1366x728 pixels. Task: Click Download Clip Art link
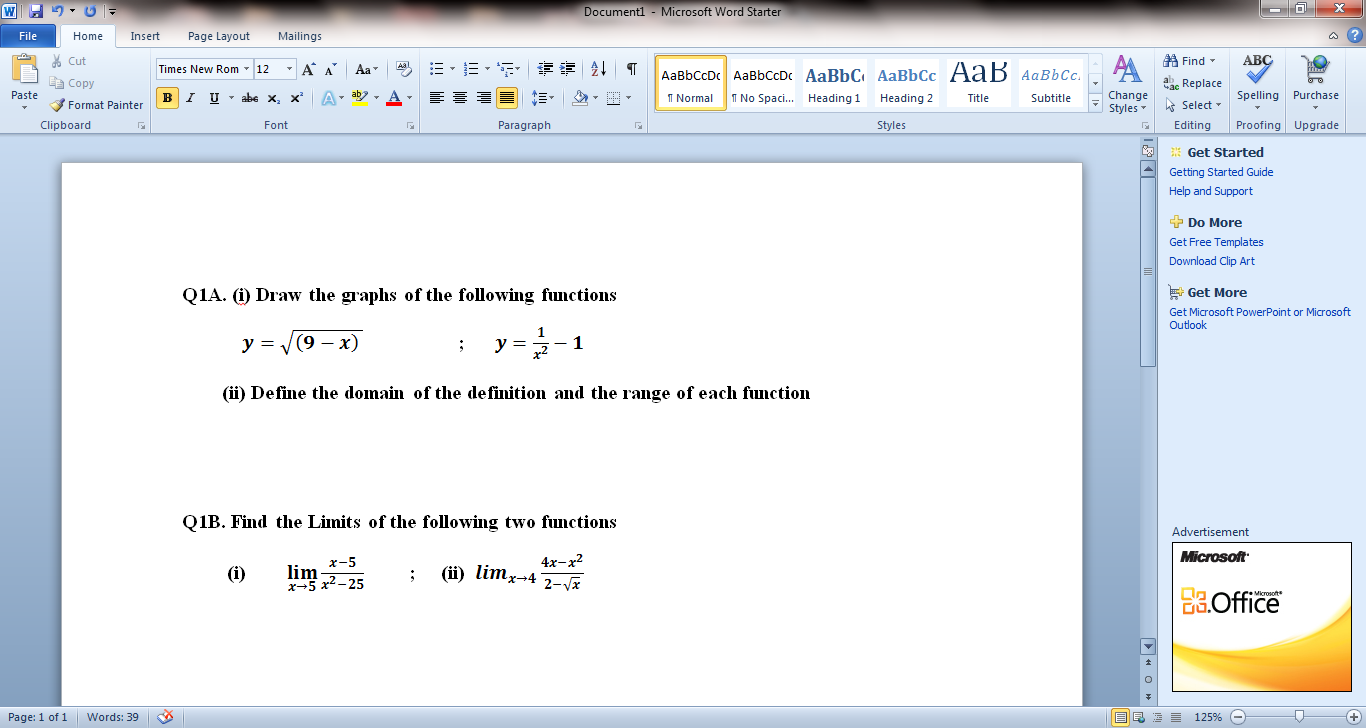coord(1211,261)
